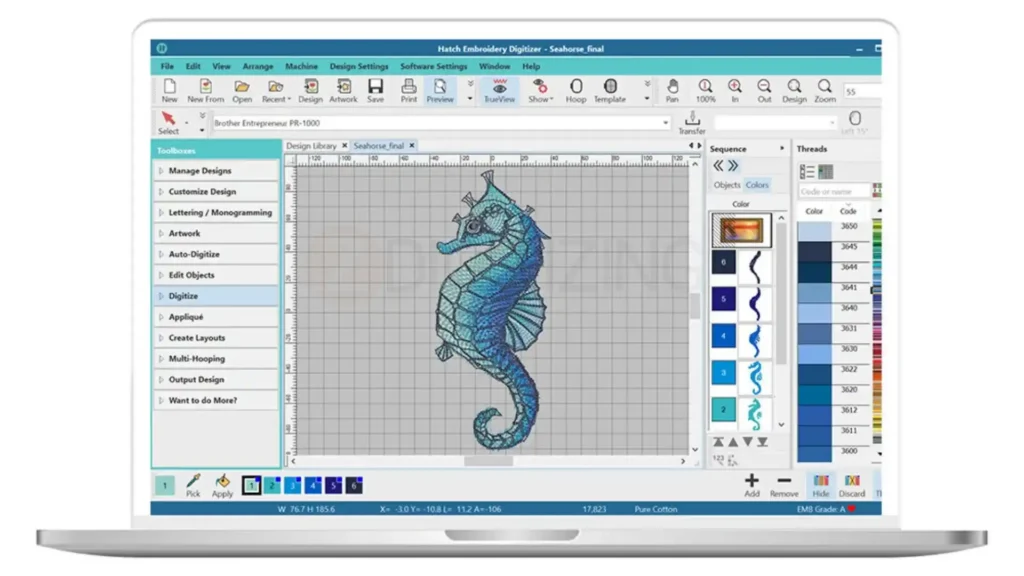Click the Design toolbar icon beside Recent

[x=310, y=91]
